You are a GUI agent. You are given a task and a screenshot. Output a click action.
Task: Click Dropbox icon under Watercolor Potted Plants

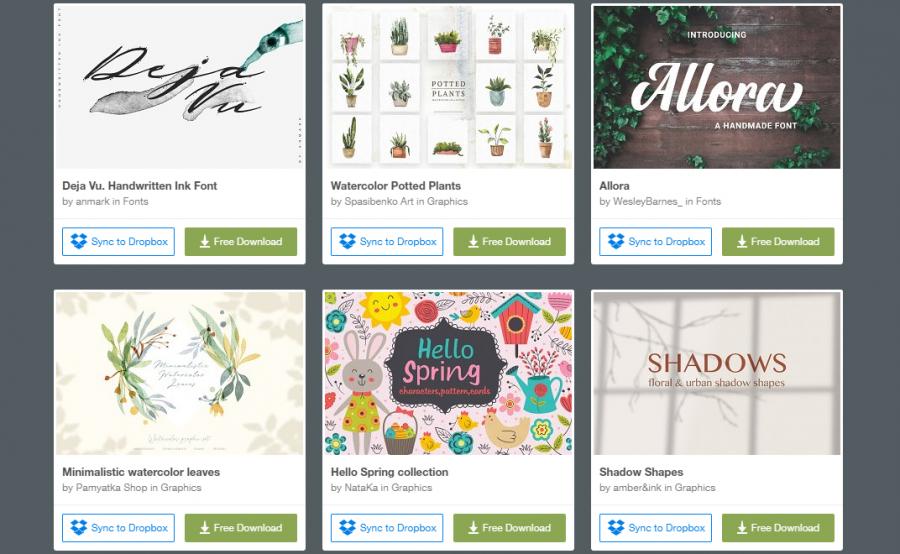tap(347, 242)
